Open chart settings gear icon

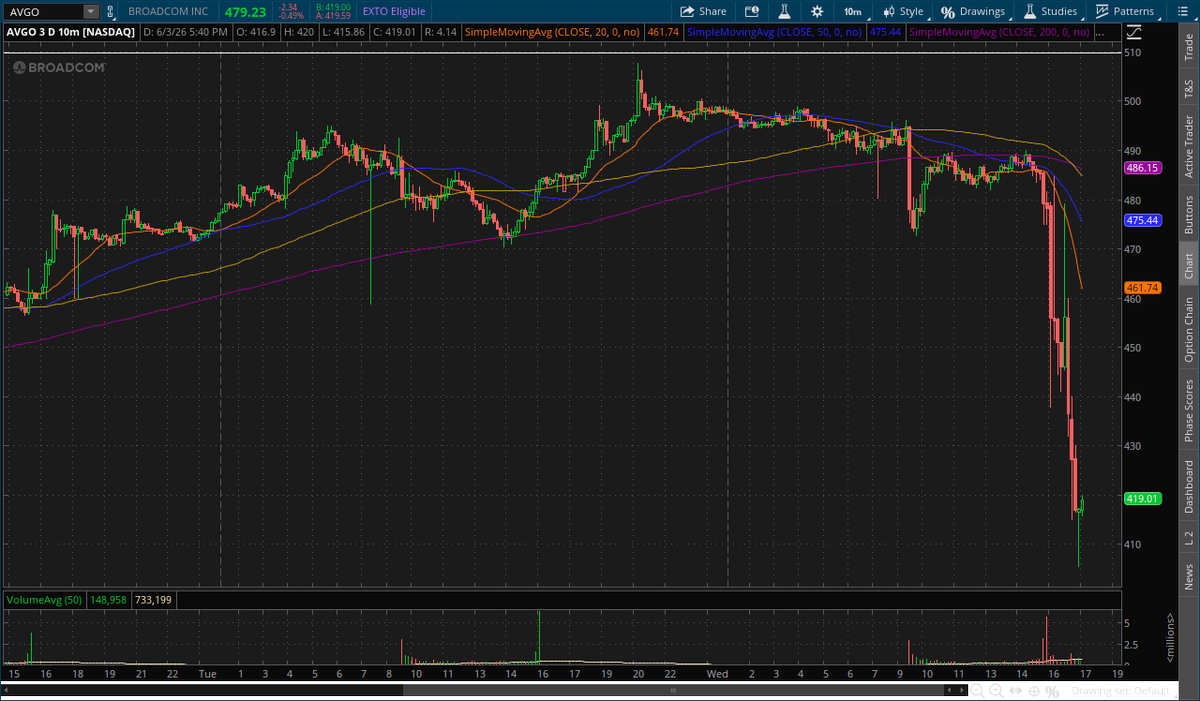tap(818, 12)
